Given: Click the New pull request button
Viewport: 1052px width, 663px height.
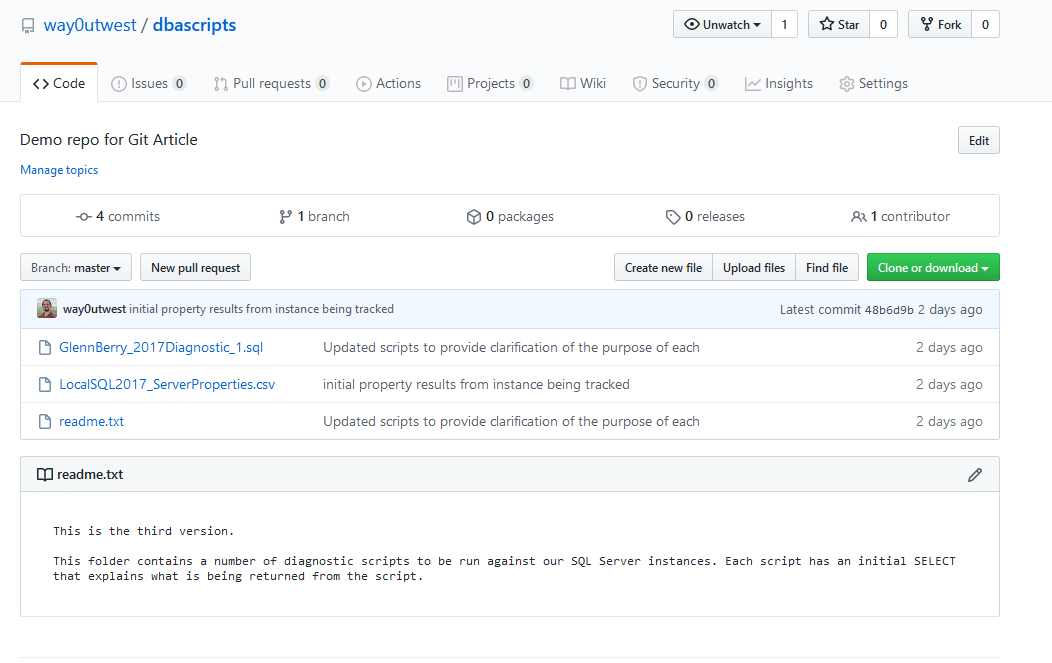Looking at the screenshot, I should pyautogui.click(x=196, y=268).
